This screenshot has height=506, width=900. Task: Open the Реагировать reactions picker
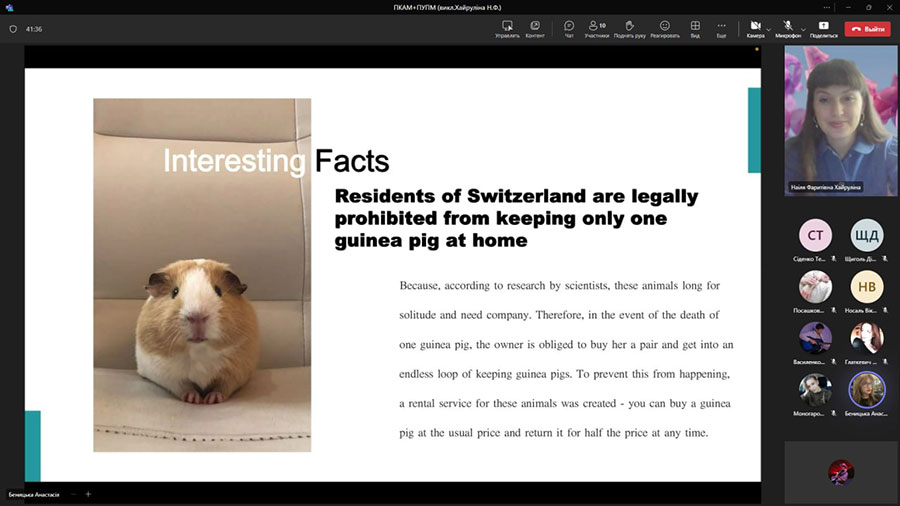(x=664, y=27)
